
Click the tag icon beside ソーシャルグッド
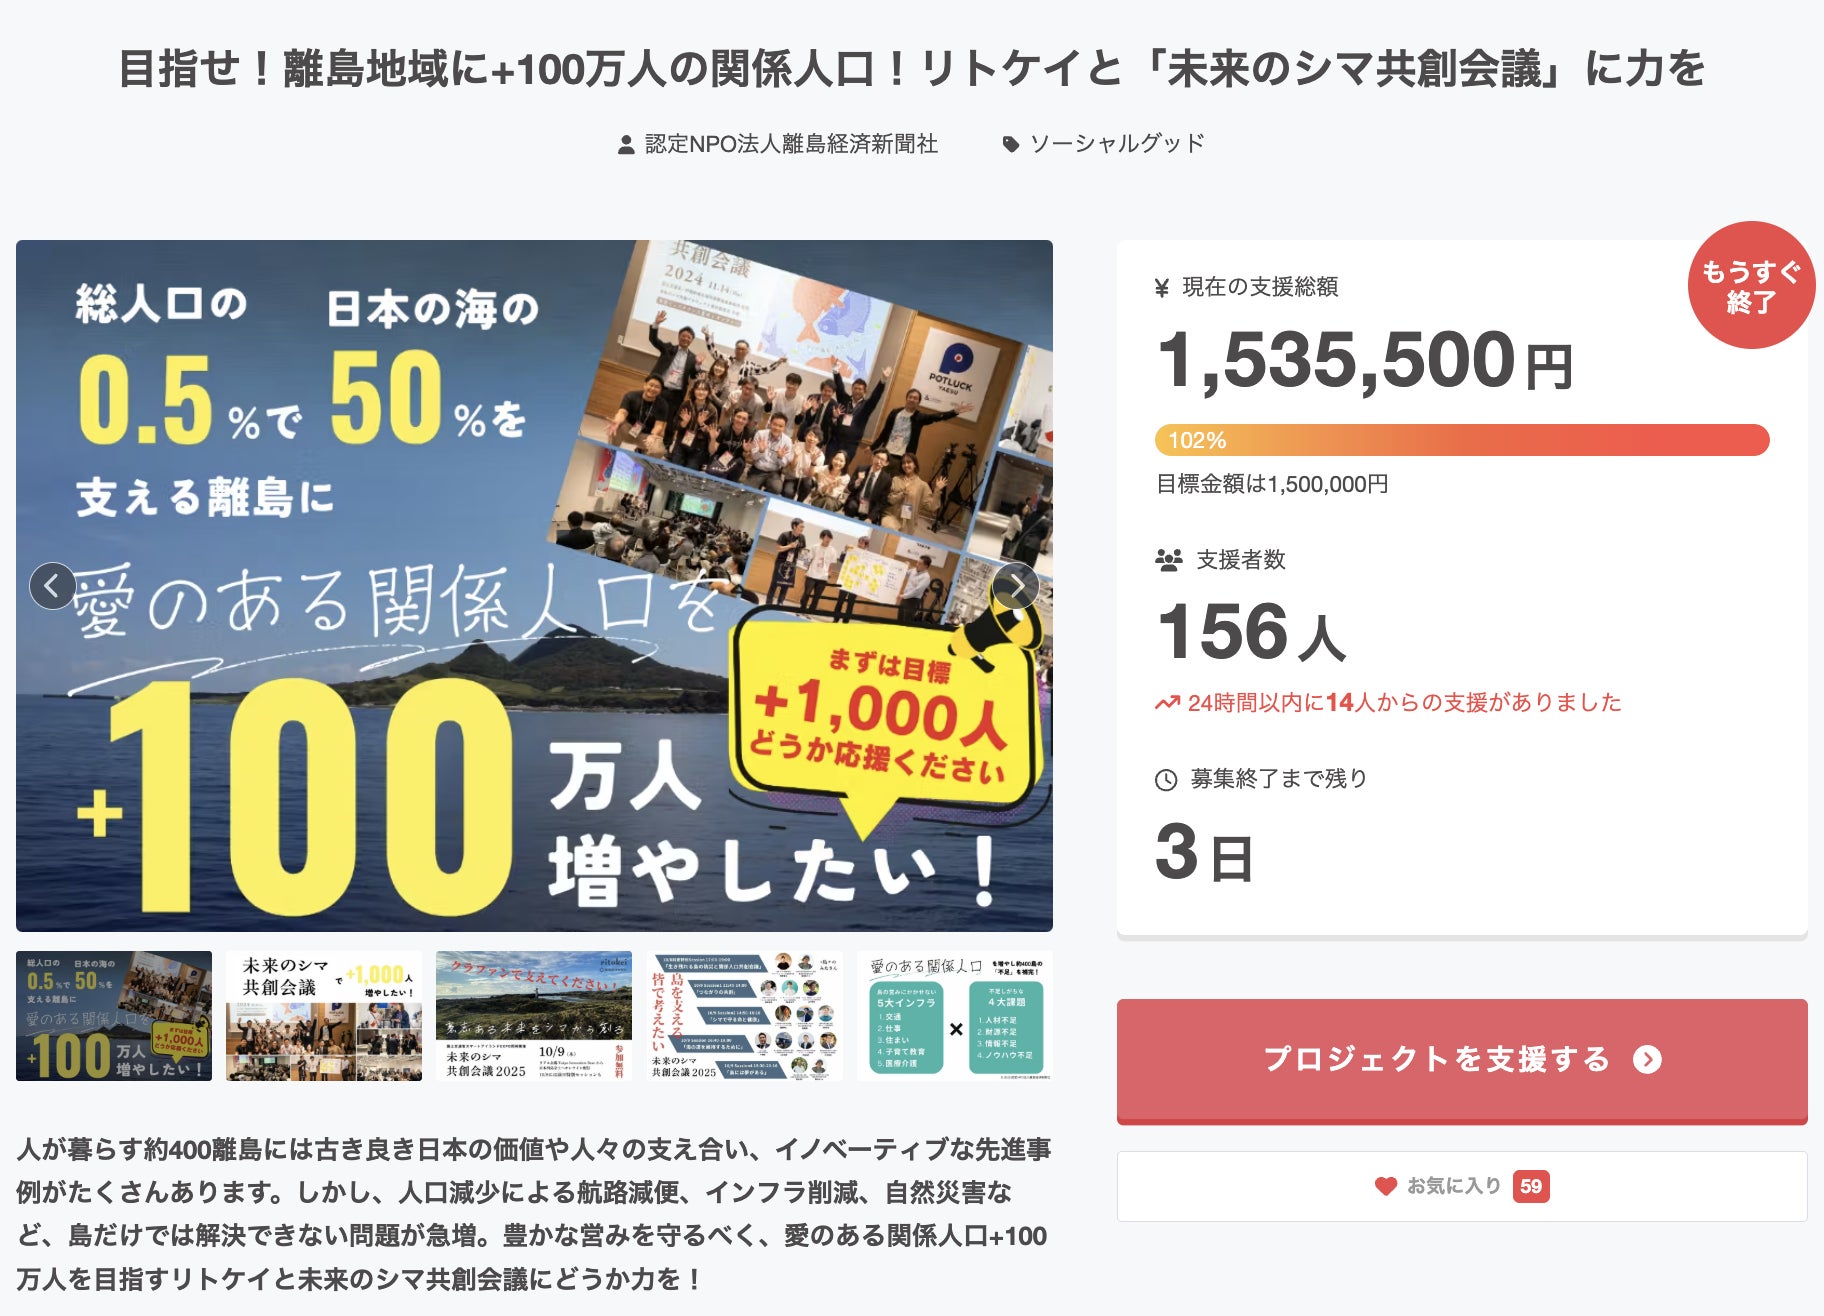click(x=1011, y=145)
